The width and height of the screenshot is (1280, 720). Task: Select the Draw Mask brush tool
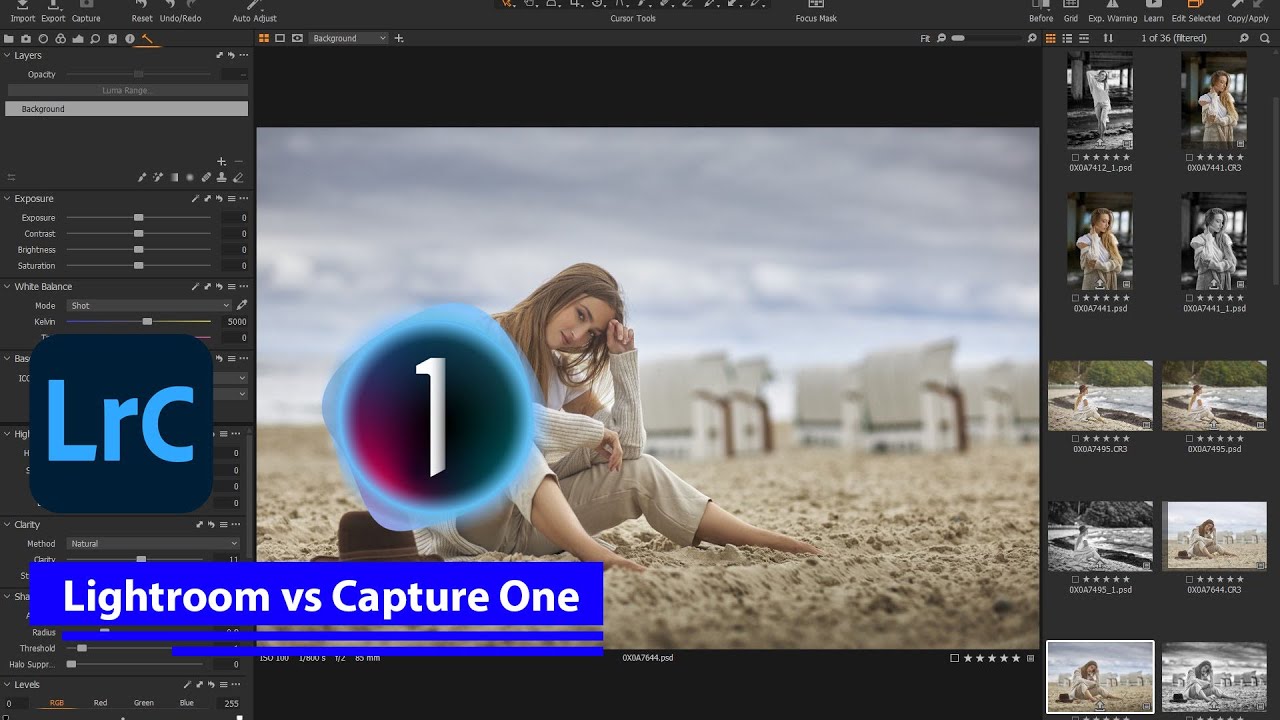coord(142,177)
